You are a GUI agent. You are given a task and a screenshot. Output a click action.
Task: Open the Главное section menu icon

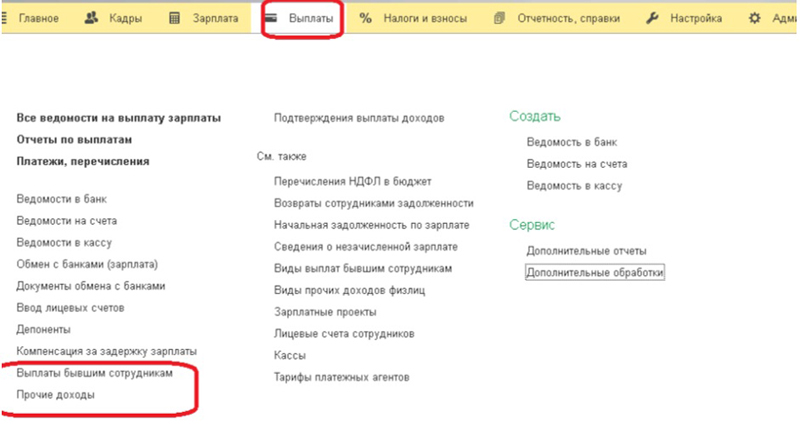(x=4, y=18)
